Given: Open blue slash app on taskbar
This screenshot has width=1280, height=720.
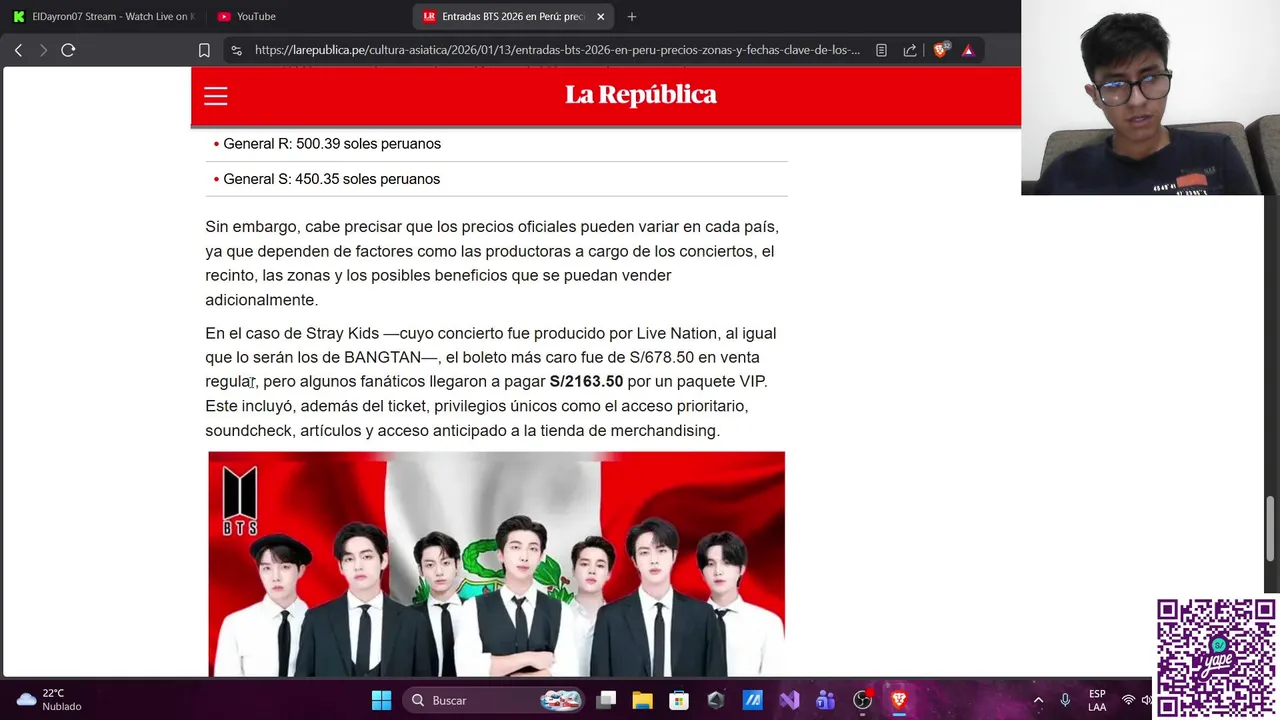Looking at the screenshot, I should pos(752,700).
